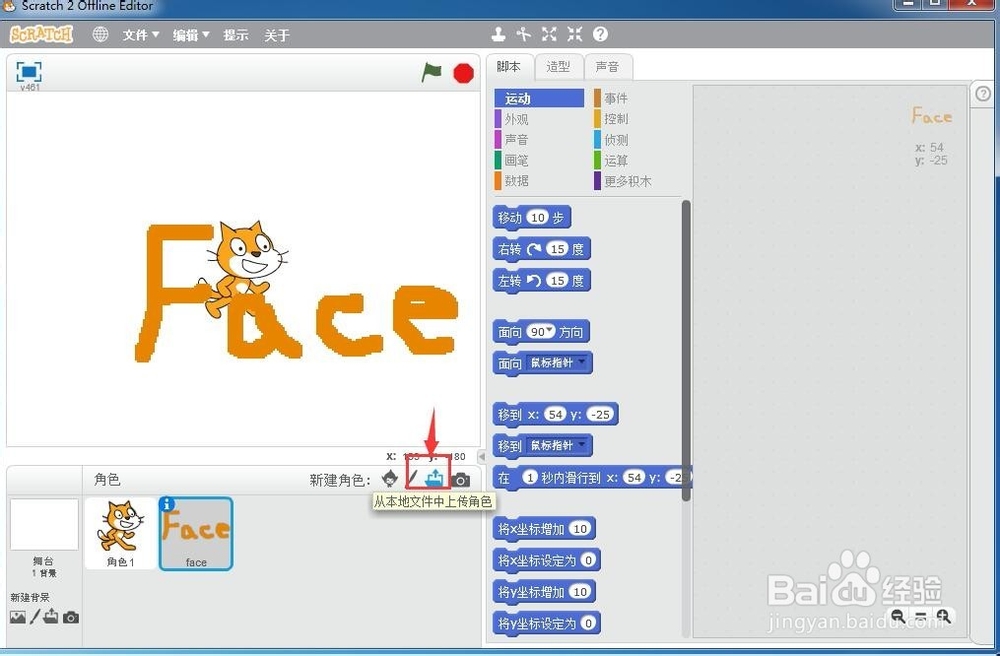Select the face sprite thumbnail

point(196,534)
